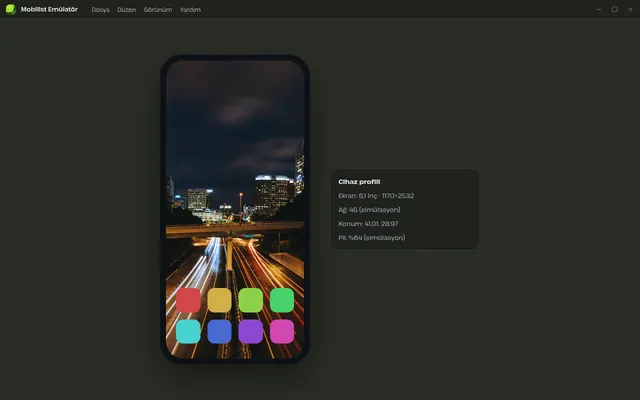Tap the blue app icon on phone
The height and width of the screenshot is (400, 640).
pos(220,331)
